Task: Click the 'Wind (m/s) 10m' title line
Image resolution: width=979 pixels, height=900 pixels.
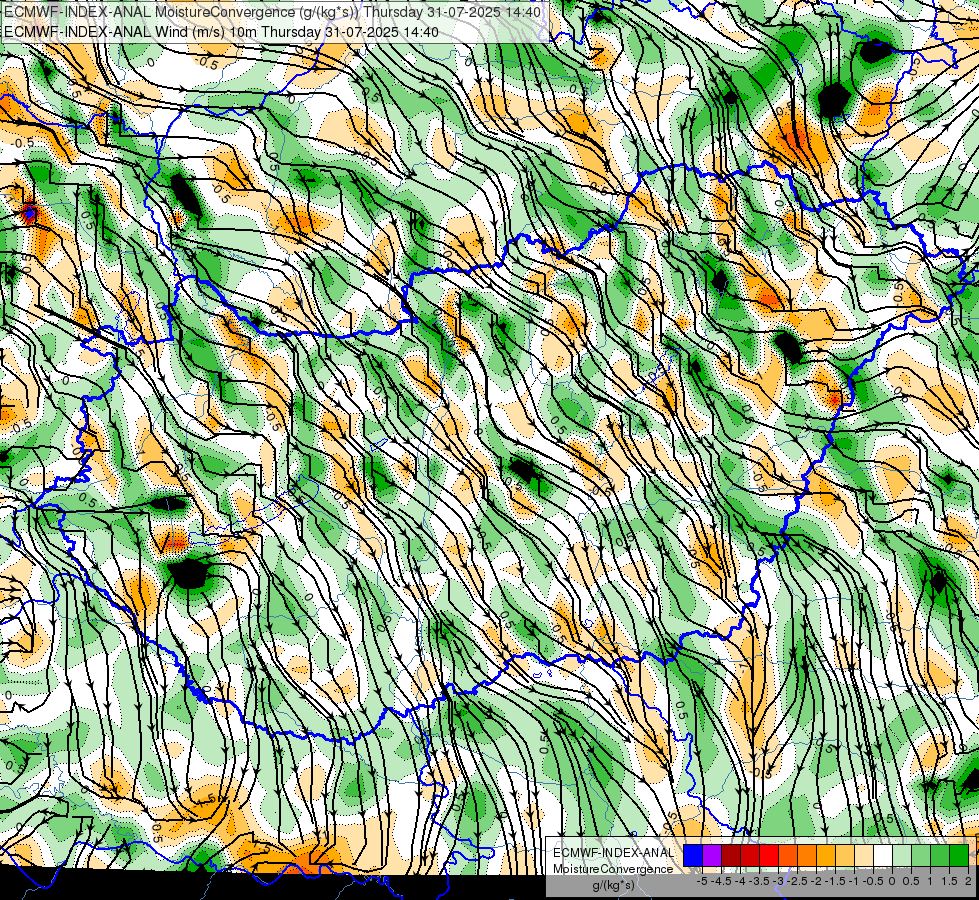Action: point(221,32)
